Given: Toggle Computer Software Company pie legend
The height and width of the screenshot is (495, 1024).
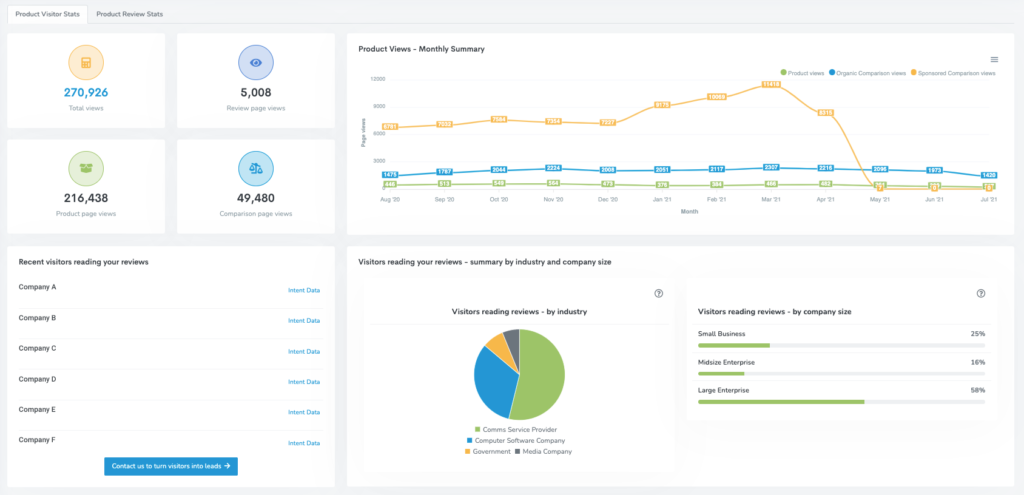Looking at the screenshot, I should [x=516, y=440].
